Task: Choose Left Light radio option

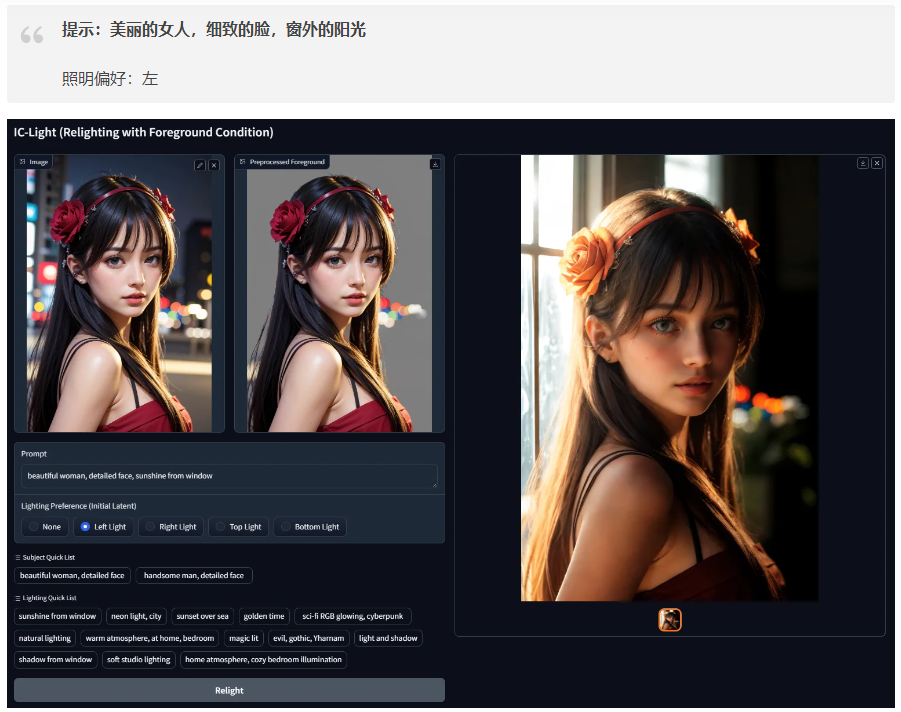Action: pos(103,527)
